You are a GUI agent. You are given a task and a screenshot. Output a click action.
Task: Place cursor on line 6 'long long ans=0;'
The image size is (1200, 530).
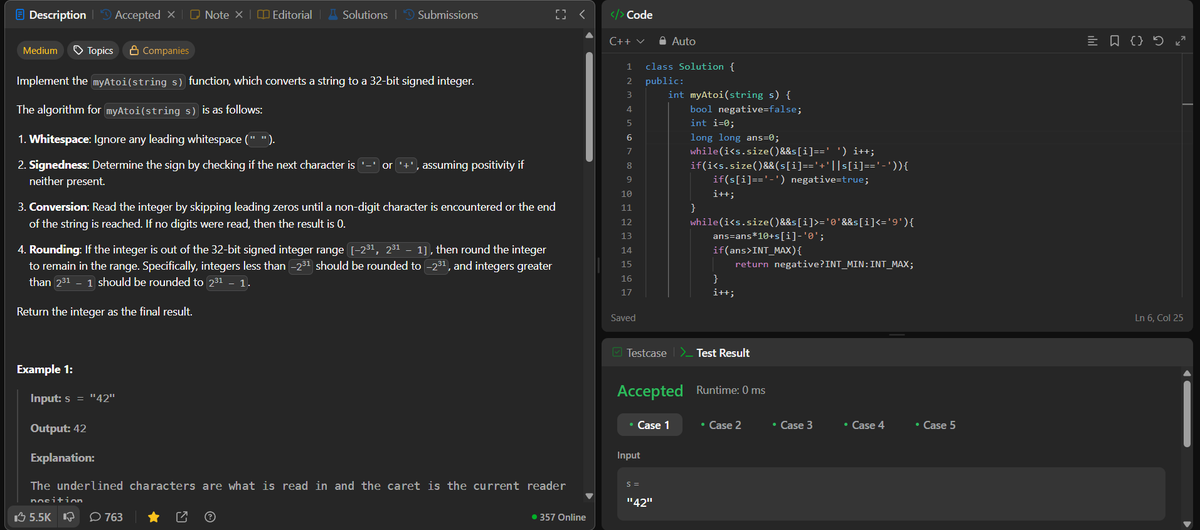pos(734,137)
